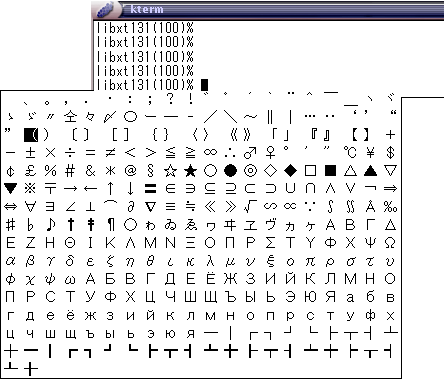Choose the left-right double arrow symbol
Screen dimensions: 444x379
[x=10, y=207]
